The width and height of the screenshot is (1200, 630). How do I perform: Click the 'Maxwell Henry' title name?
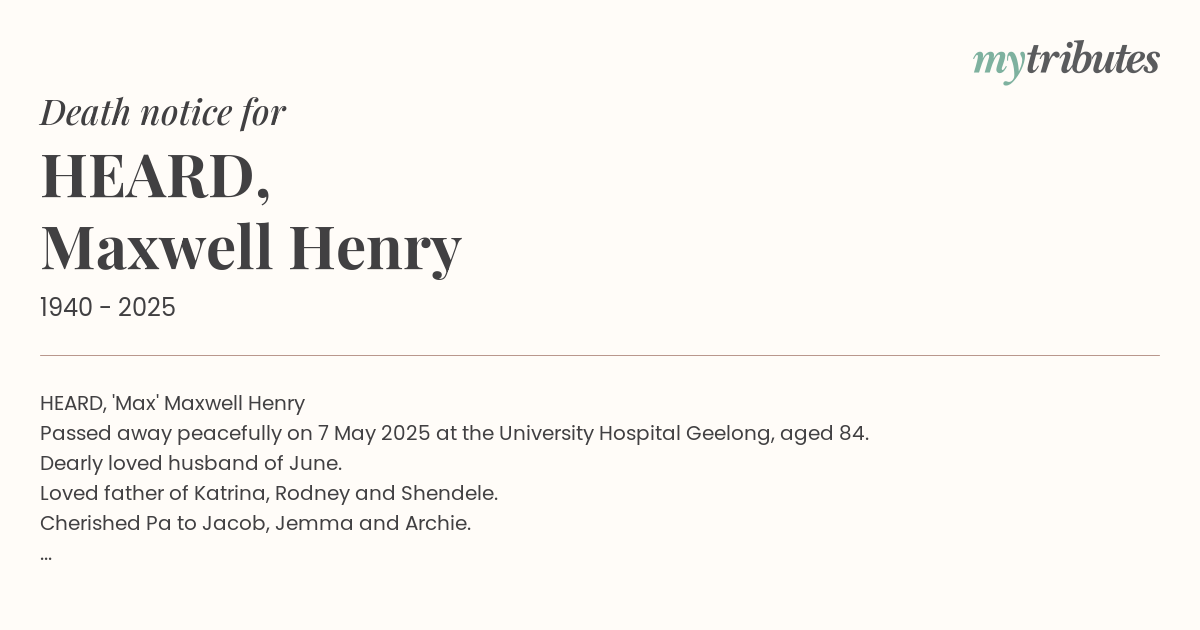[251, 248]
